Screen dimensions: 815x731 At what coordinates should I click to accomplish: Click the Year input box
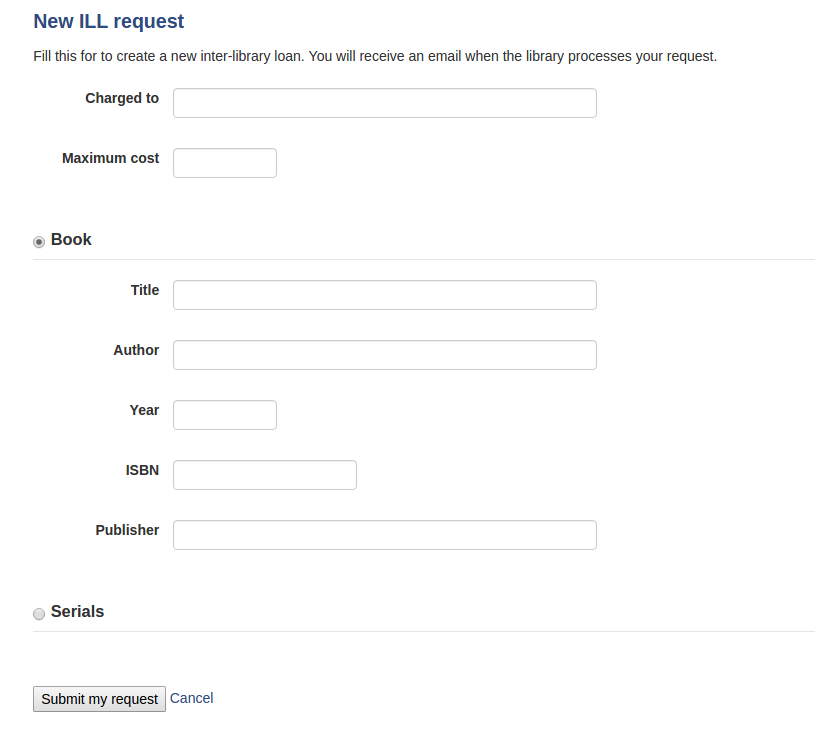(x=225, y=415)
